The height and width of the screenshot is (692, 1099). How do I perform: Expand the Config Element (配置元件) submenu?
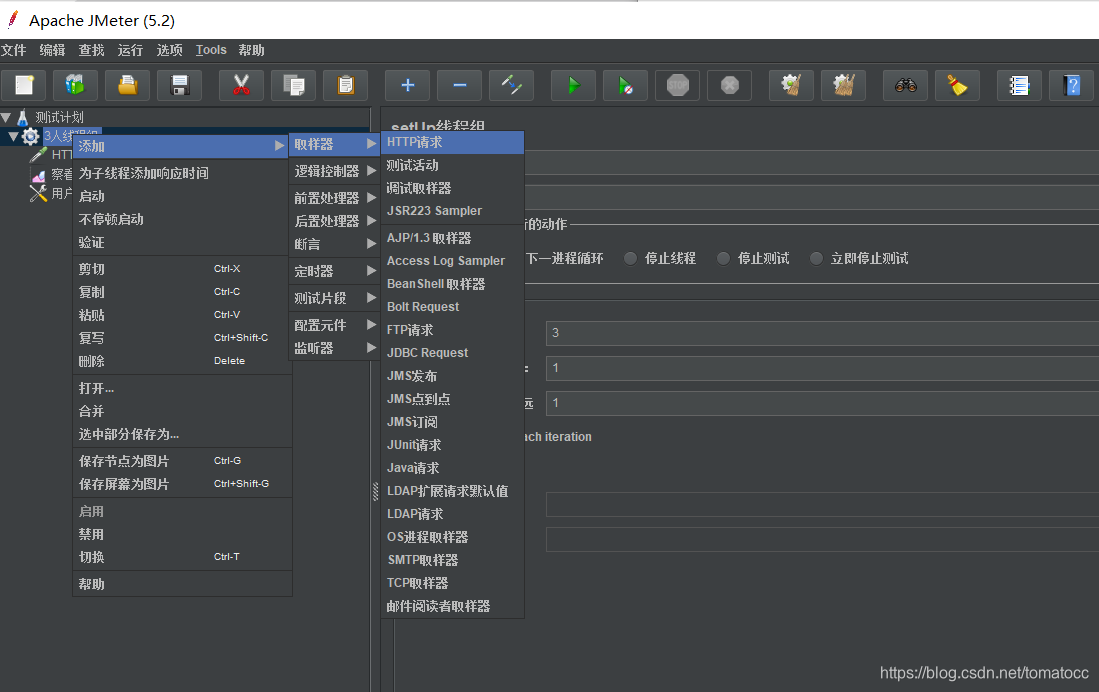pos(334,325)
